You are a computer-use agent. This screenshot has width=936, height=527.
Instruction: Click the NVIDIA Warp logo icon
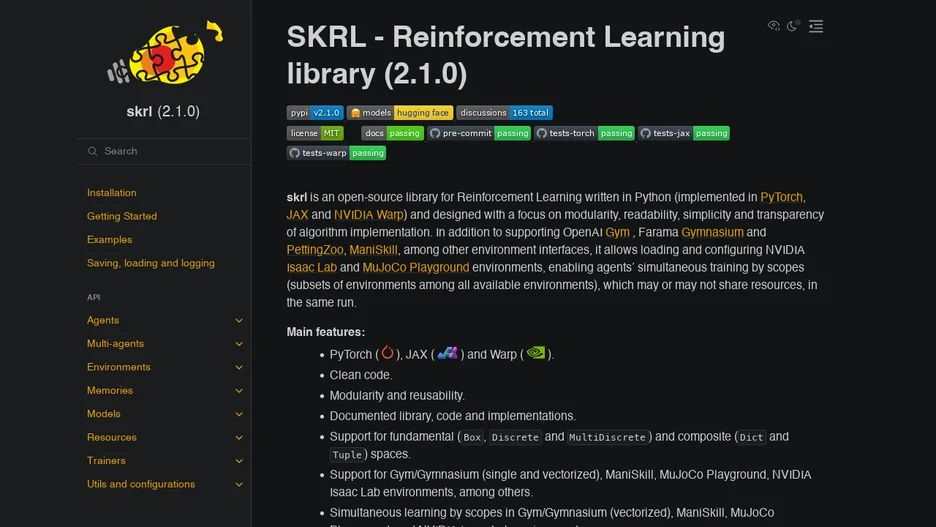tap(535, 353)
